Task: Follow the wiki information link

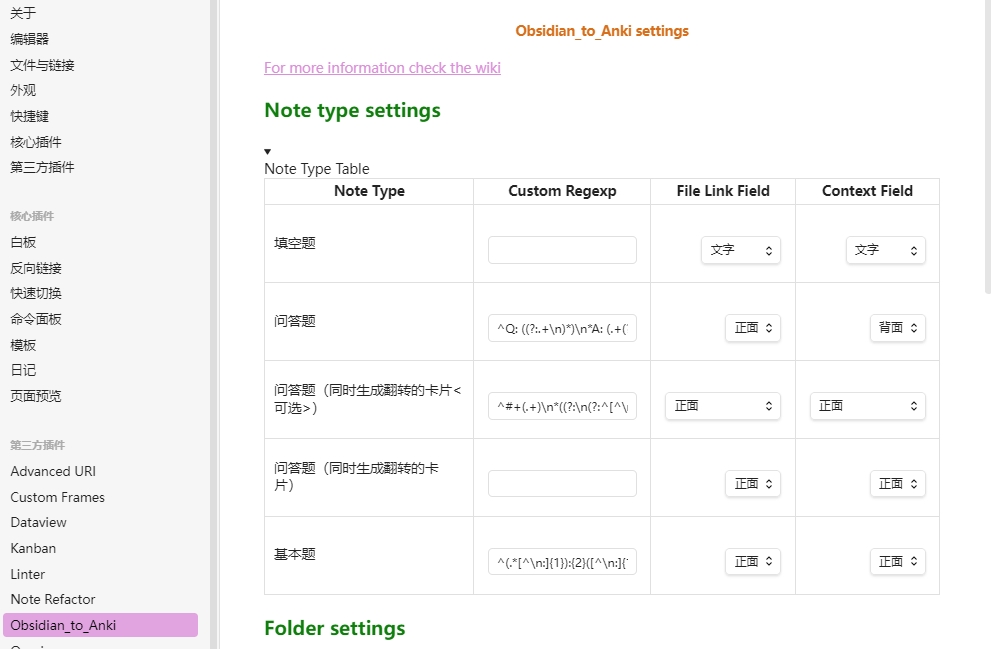Action: [x=382, y=68]
